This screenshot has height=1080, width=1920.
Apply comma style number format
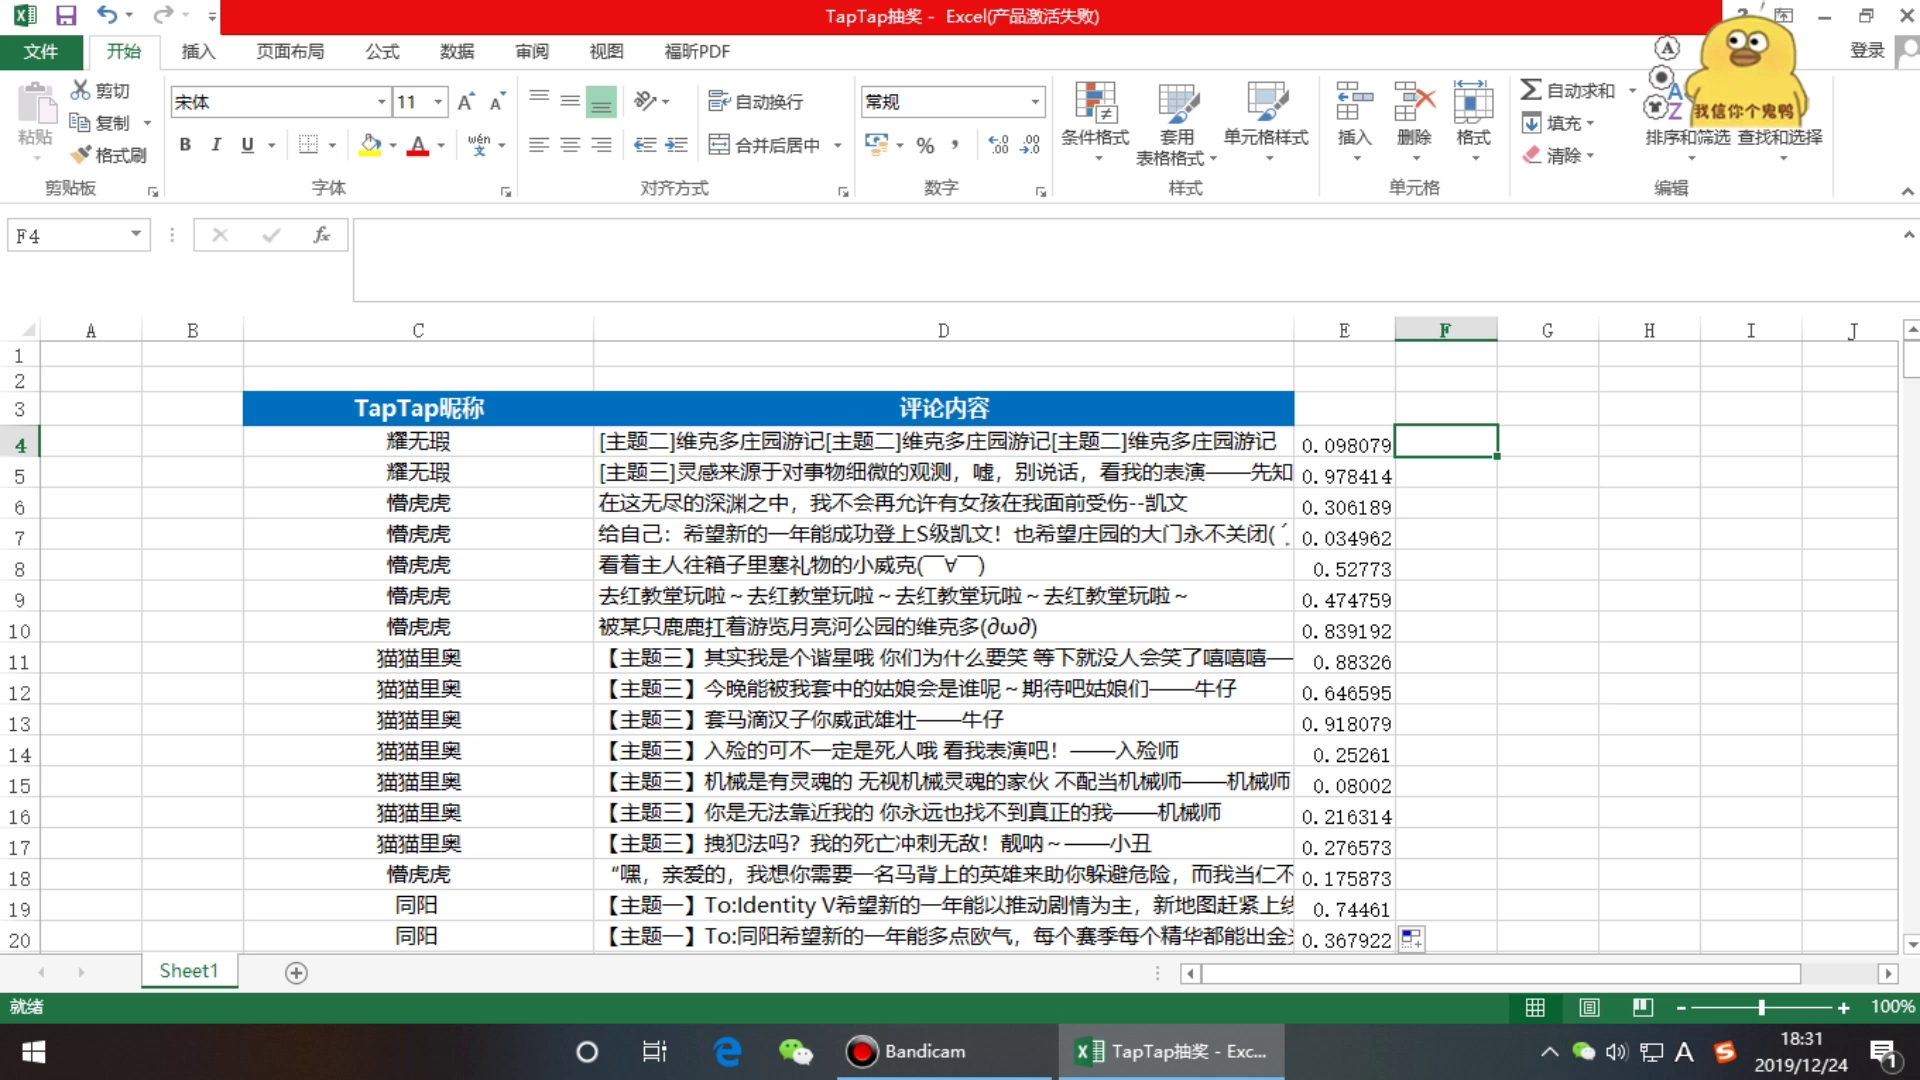click(955, 145)
